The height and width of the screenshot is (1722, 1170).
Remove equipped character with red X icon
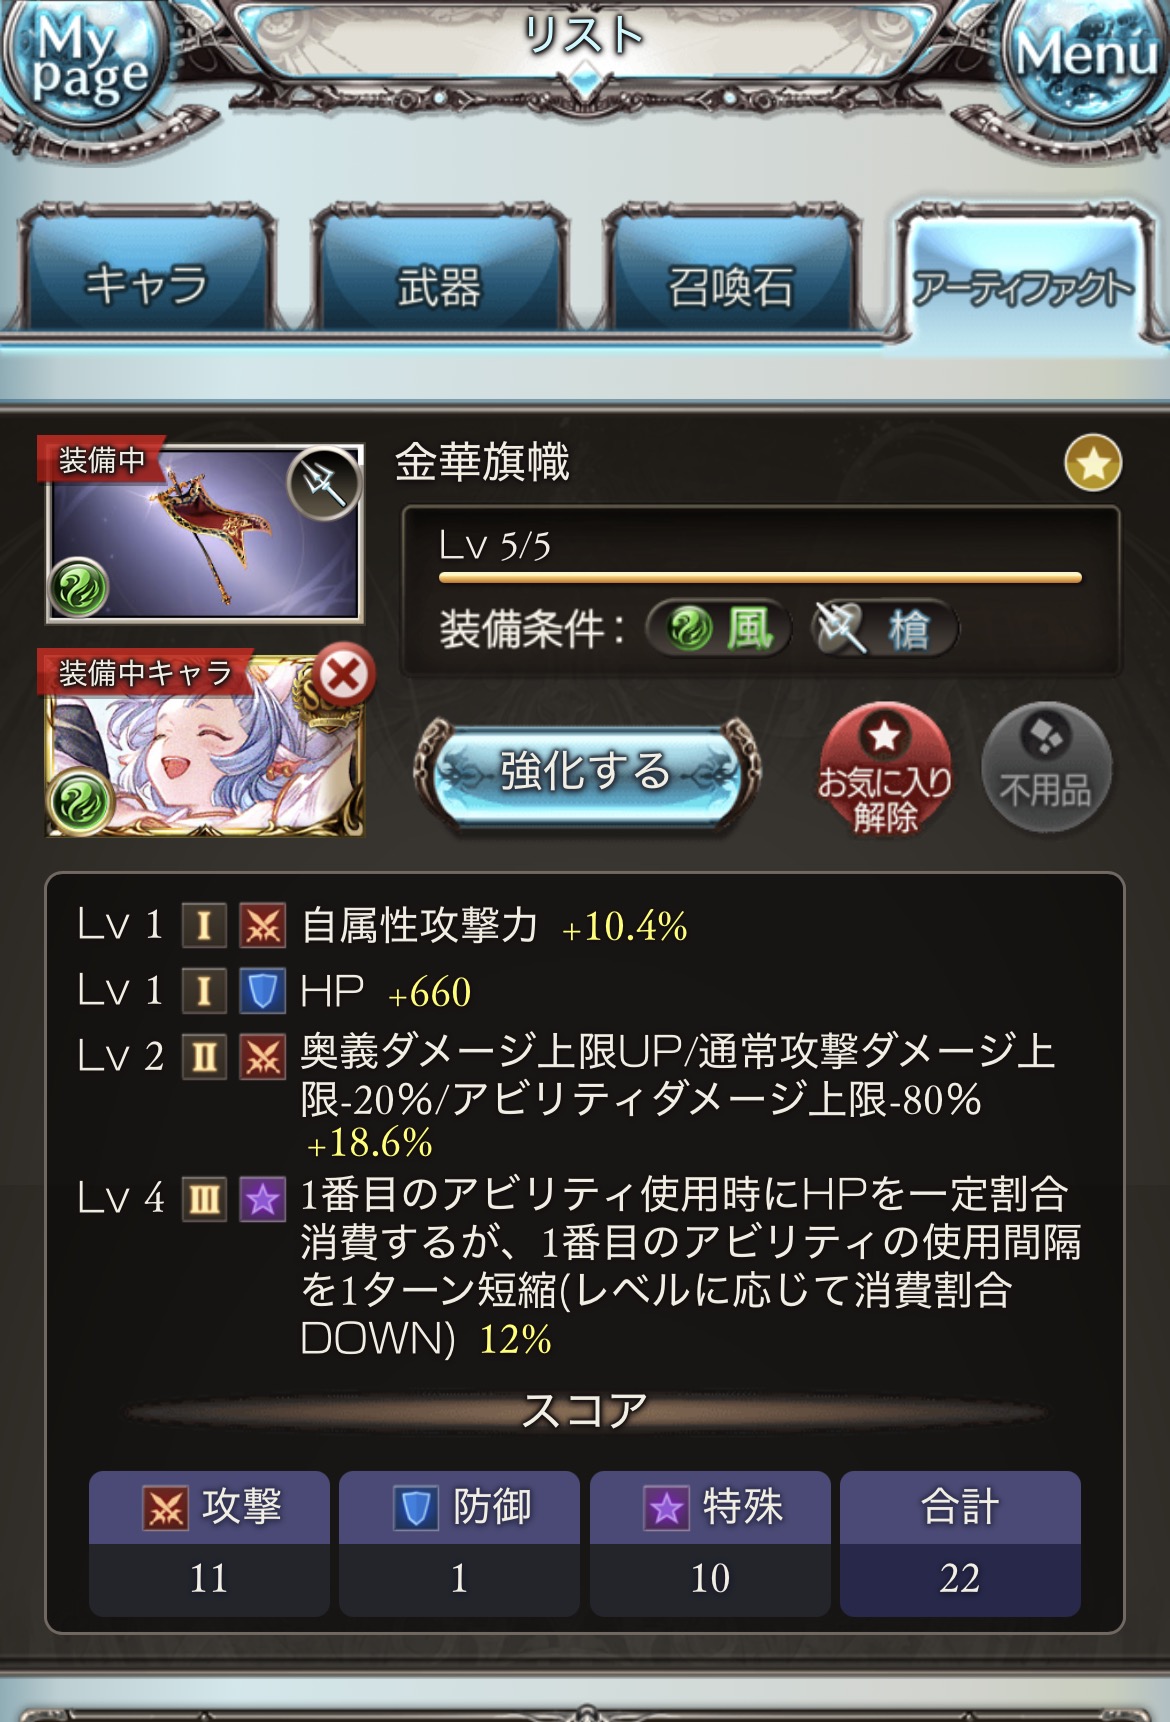(343, 675)
